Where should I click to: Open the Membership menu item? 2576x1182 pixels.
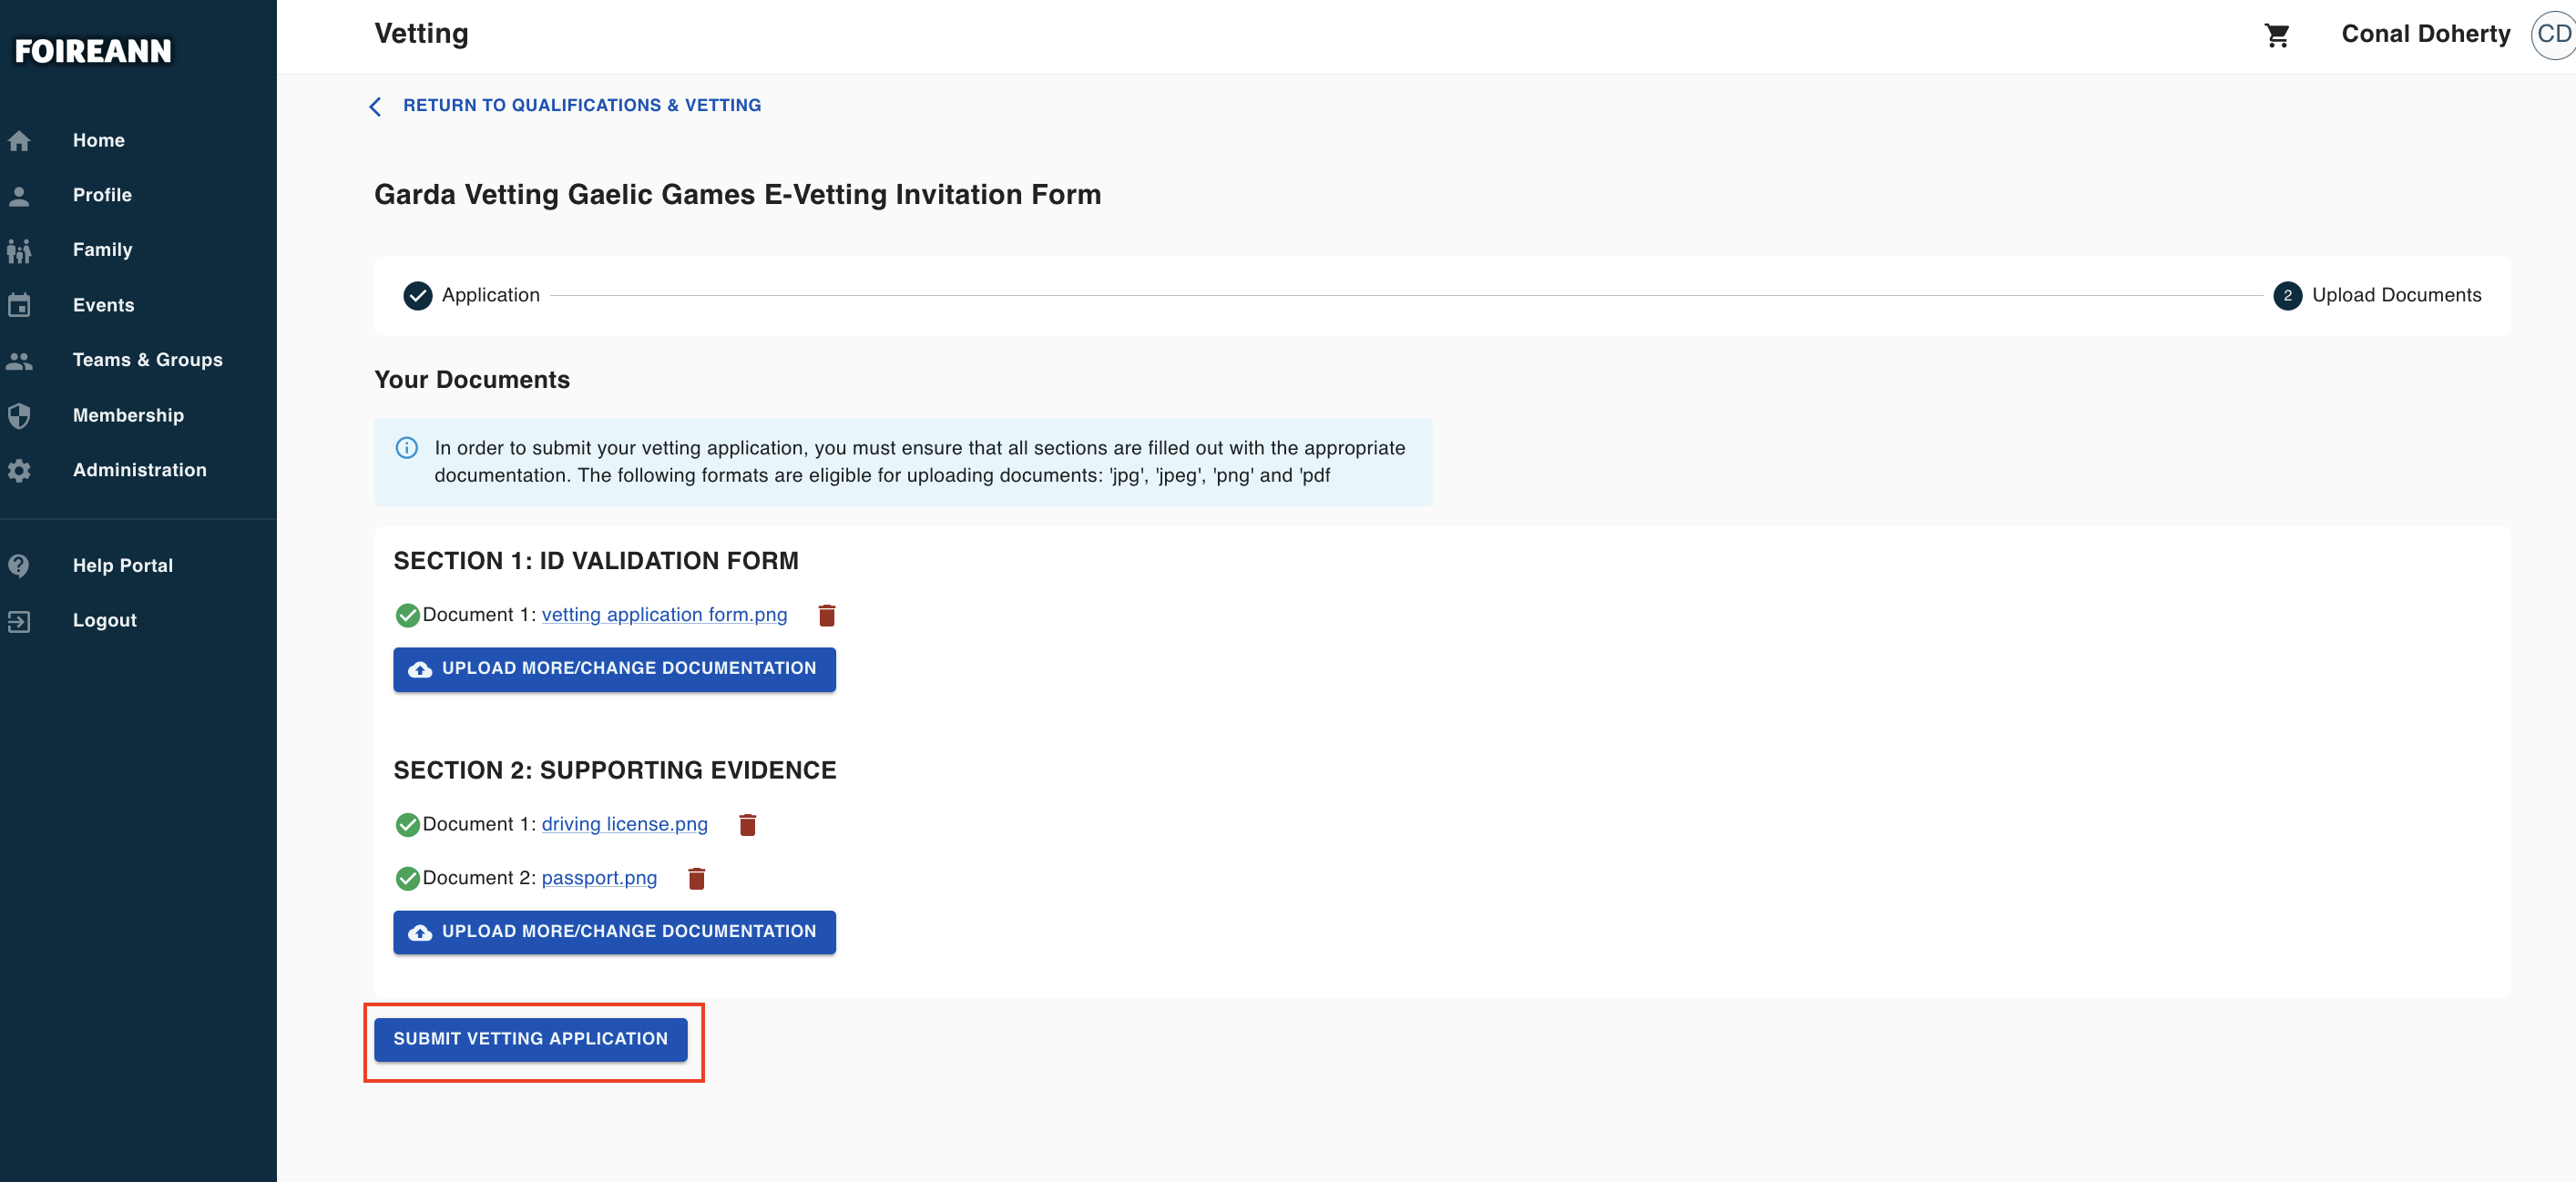click(128, 415)
